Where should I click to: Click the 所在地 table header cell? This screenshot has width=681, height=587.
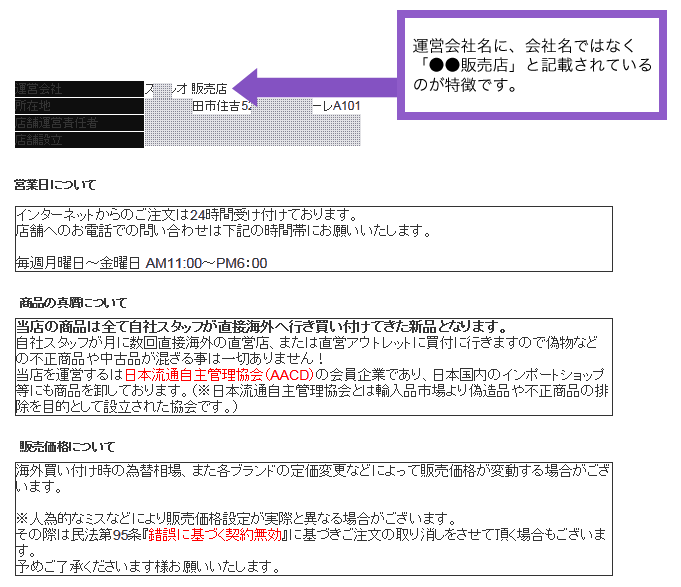coord(79,106)
